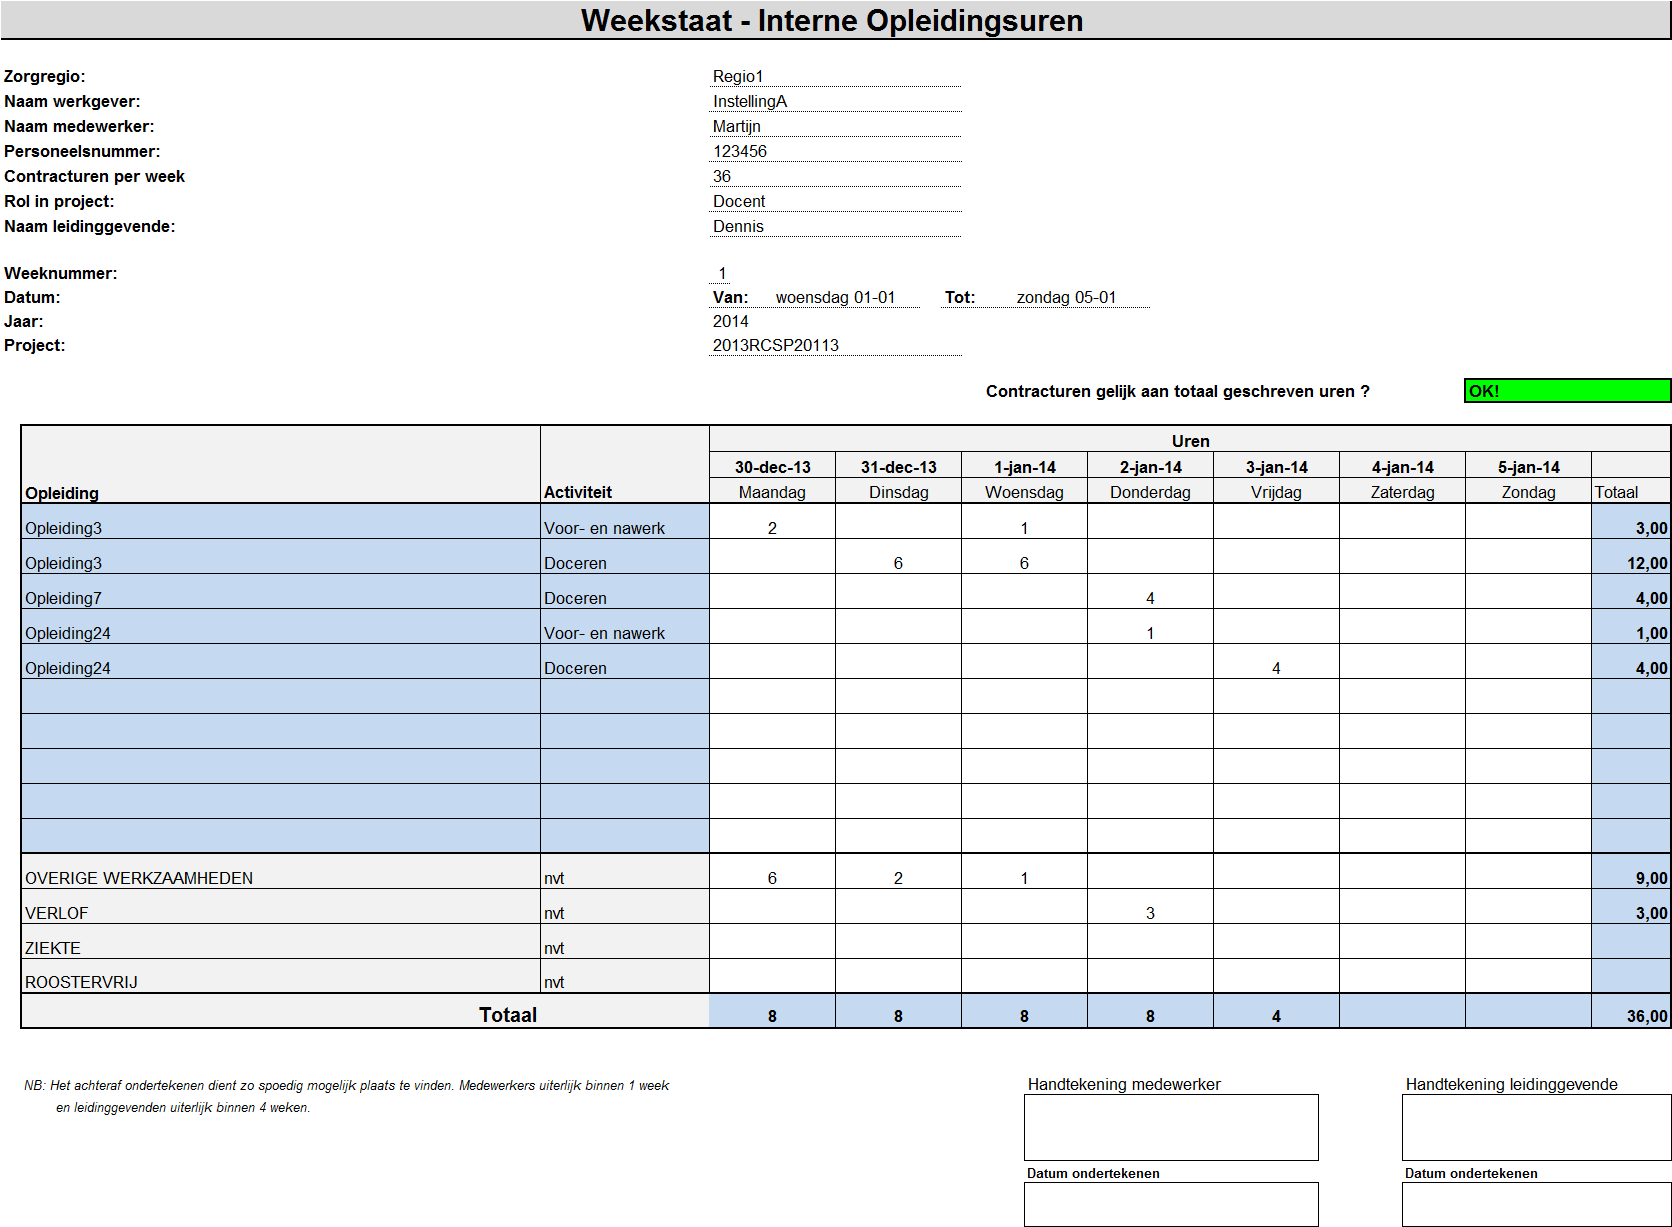1672x1227 pixels.
Task: Select Maandag hours 6 for overige werkzaamheden
Action: click(x=772, y=872)
